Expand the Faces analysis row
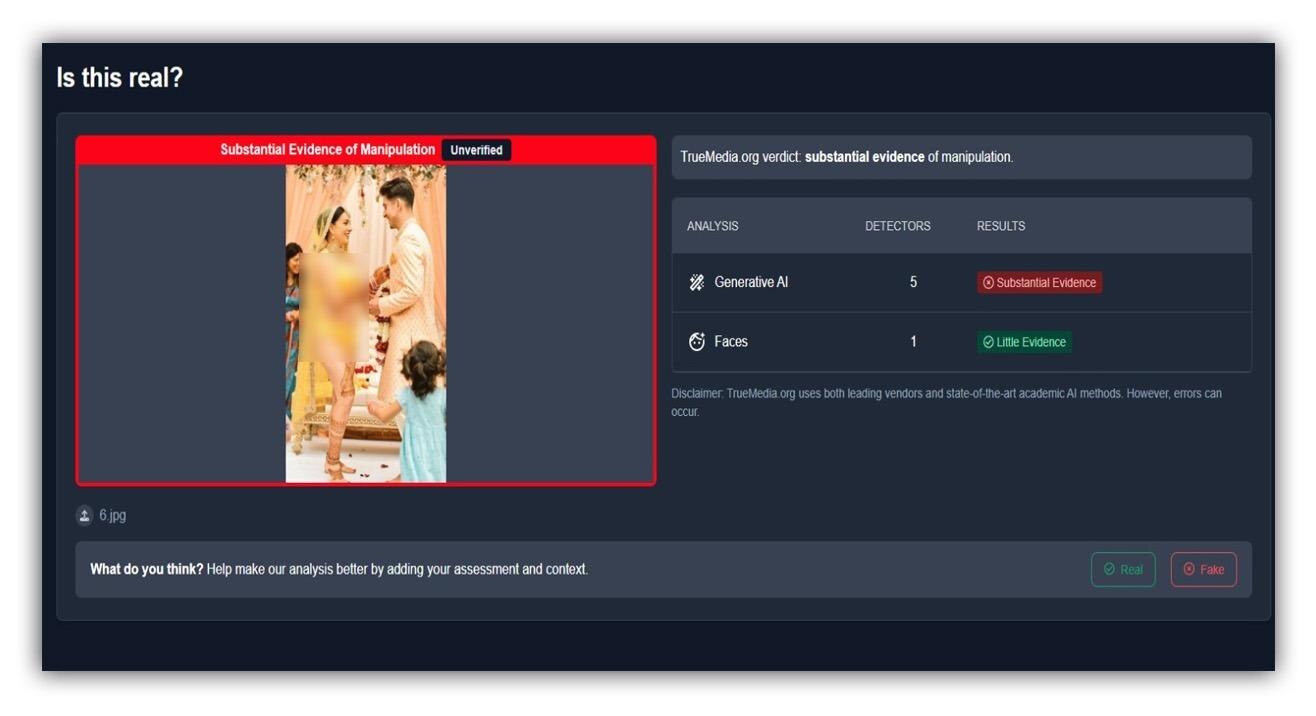 coord(731,342)
